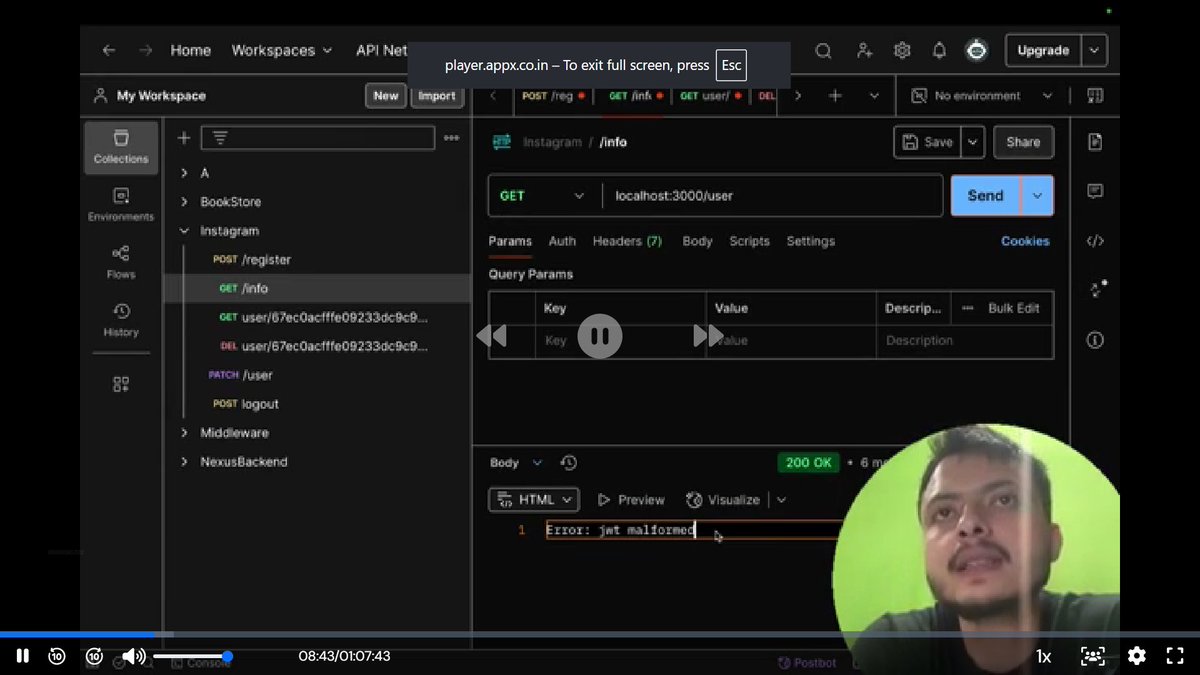Expand the Middleware collection
Viewport: 1200px width, 675px height.
click(x=184, y=433)
